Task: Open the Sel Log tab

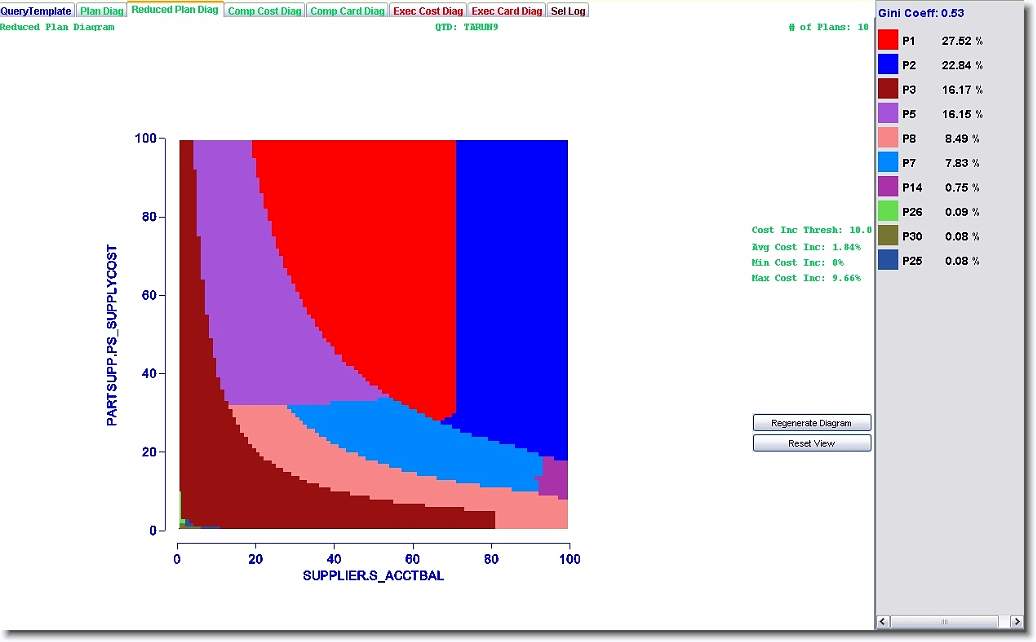Action: 568,11
